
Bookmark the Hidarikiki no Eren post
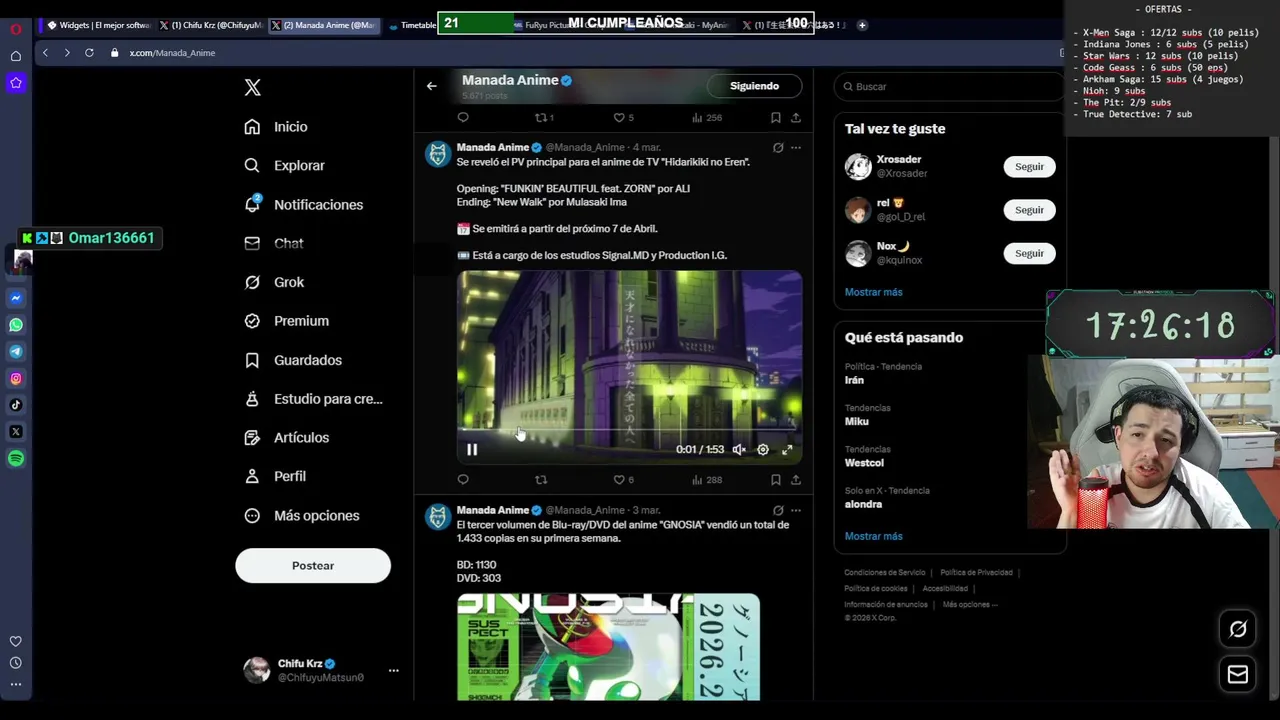[x=775, y=480]
